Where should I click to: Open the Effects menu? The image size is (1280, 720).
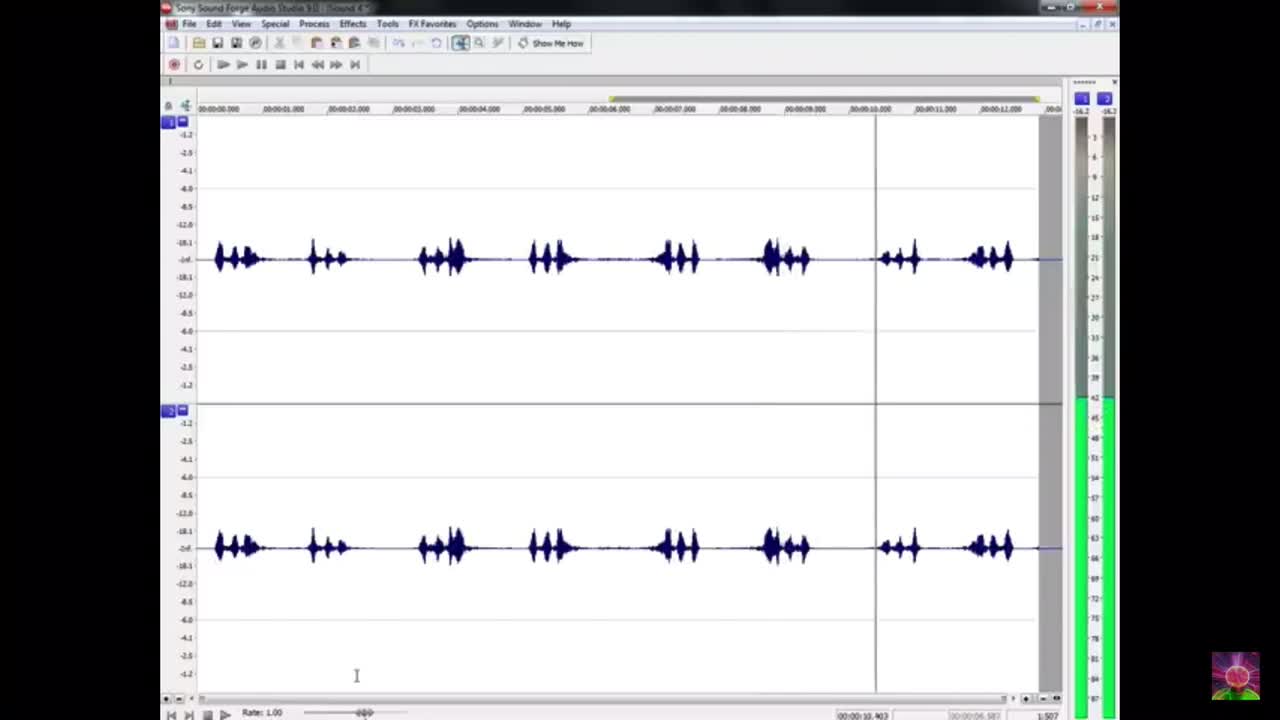click(352, 24)
